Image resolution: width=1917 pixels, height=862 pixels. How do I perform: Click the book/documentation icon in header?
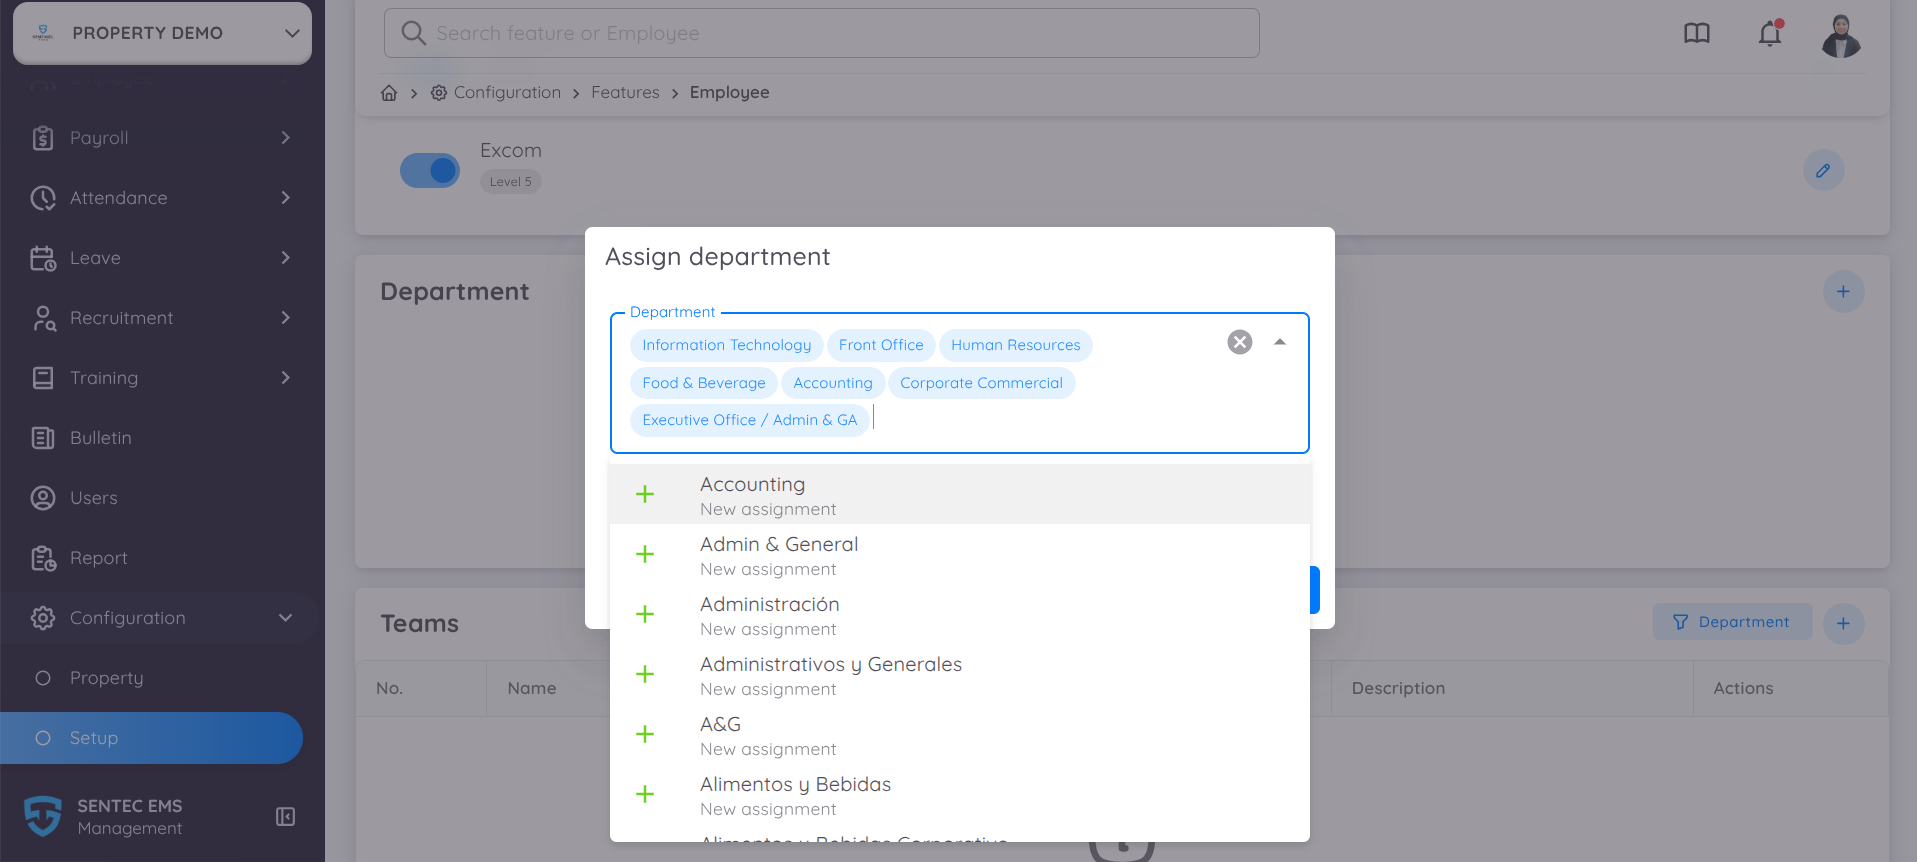coord(1697,33)
